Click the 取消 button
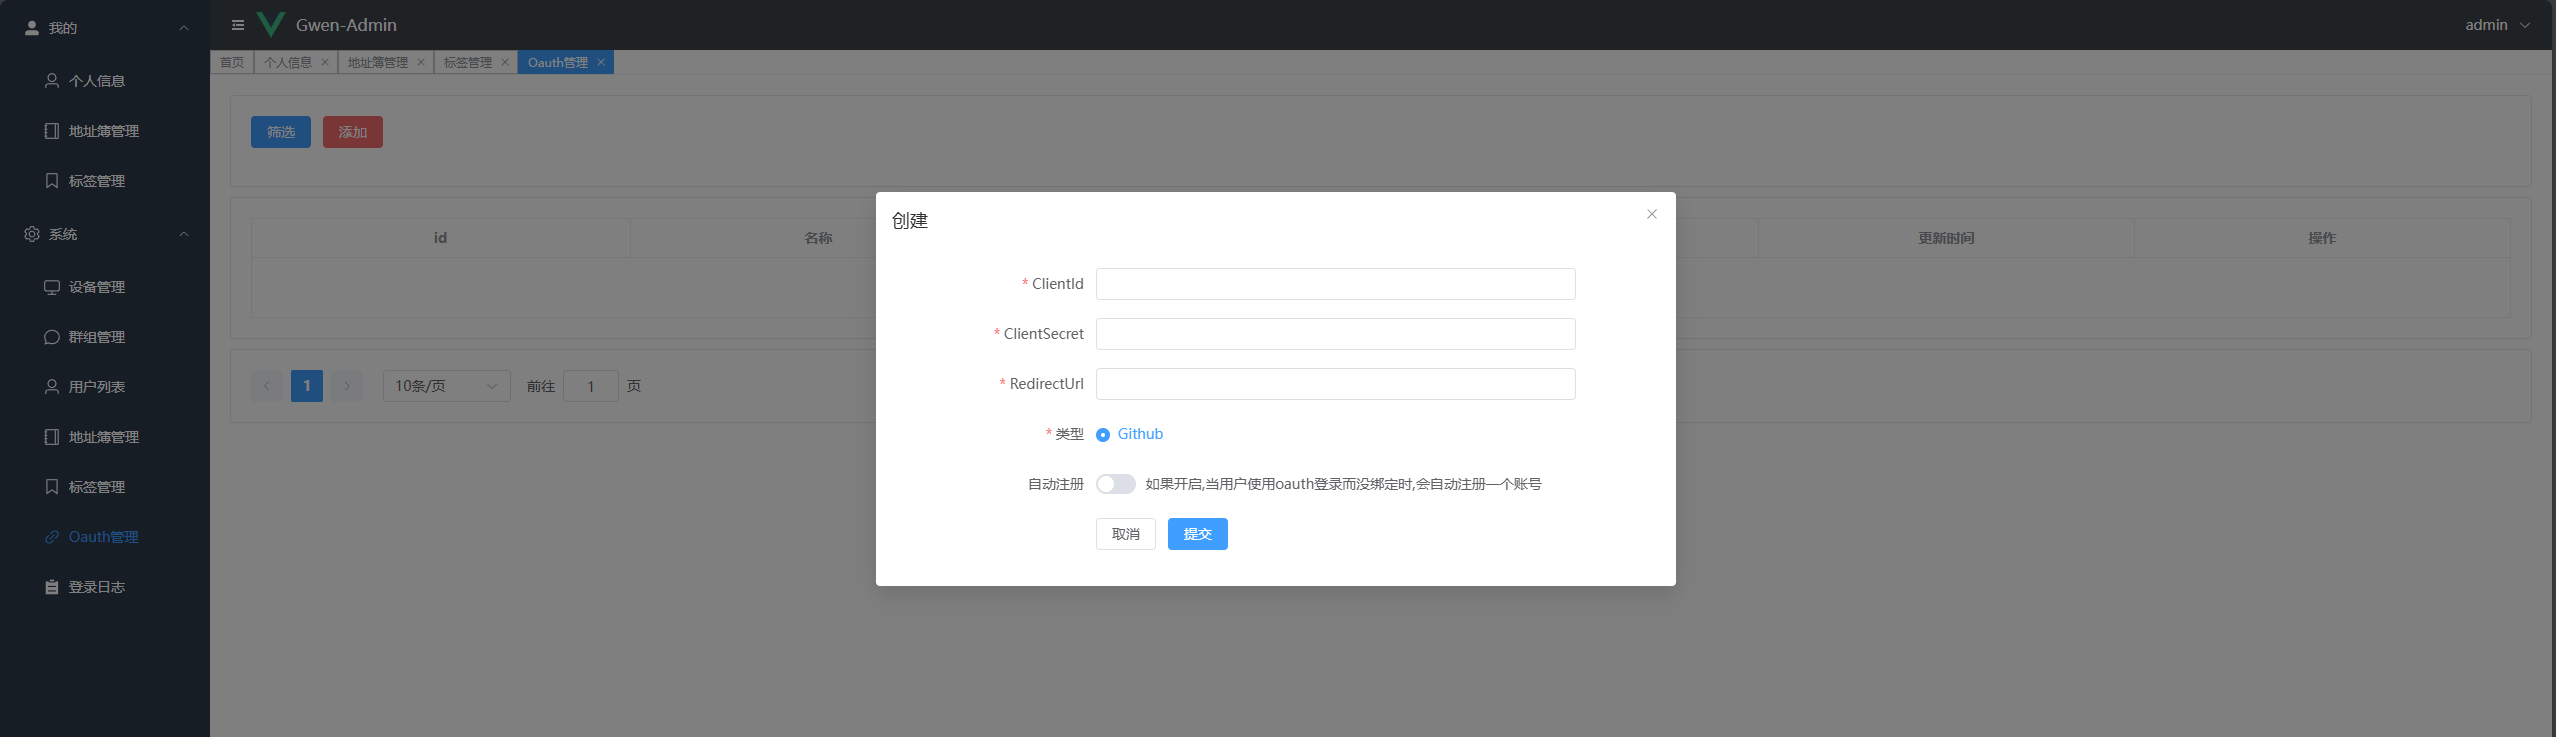Screen dimensions: 2556x737 point(1125,534)
